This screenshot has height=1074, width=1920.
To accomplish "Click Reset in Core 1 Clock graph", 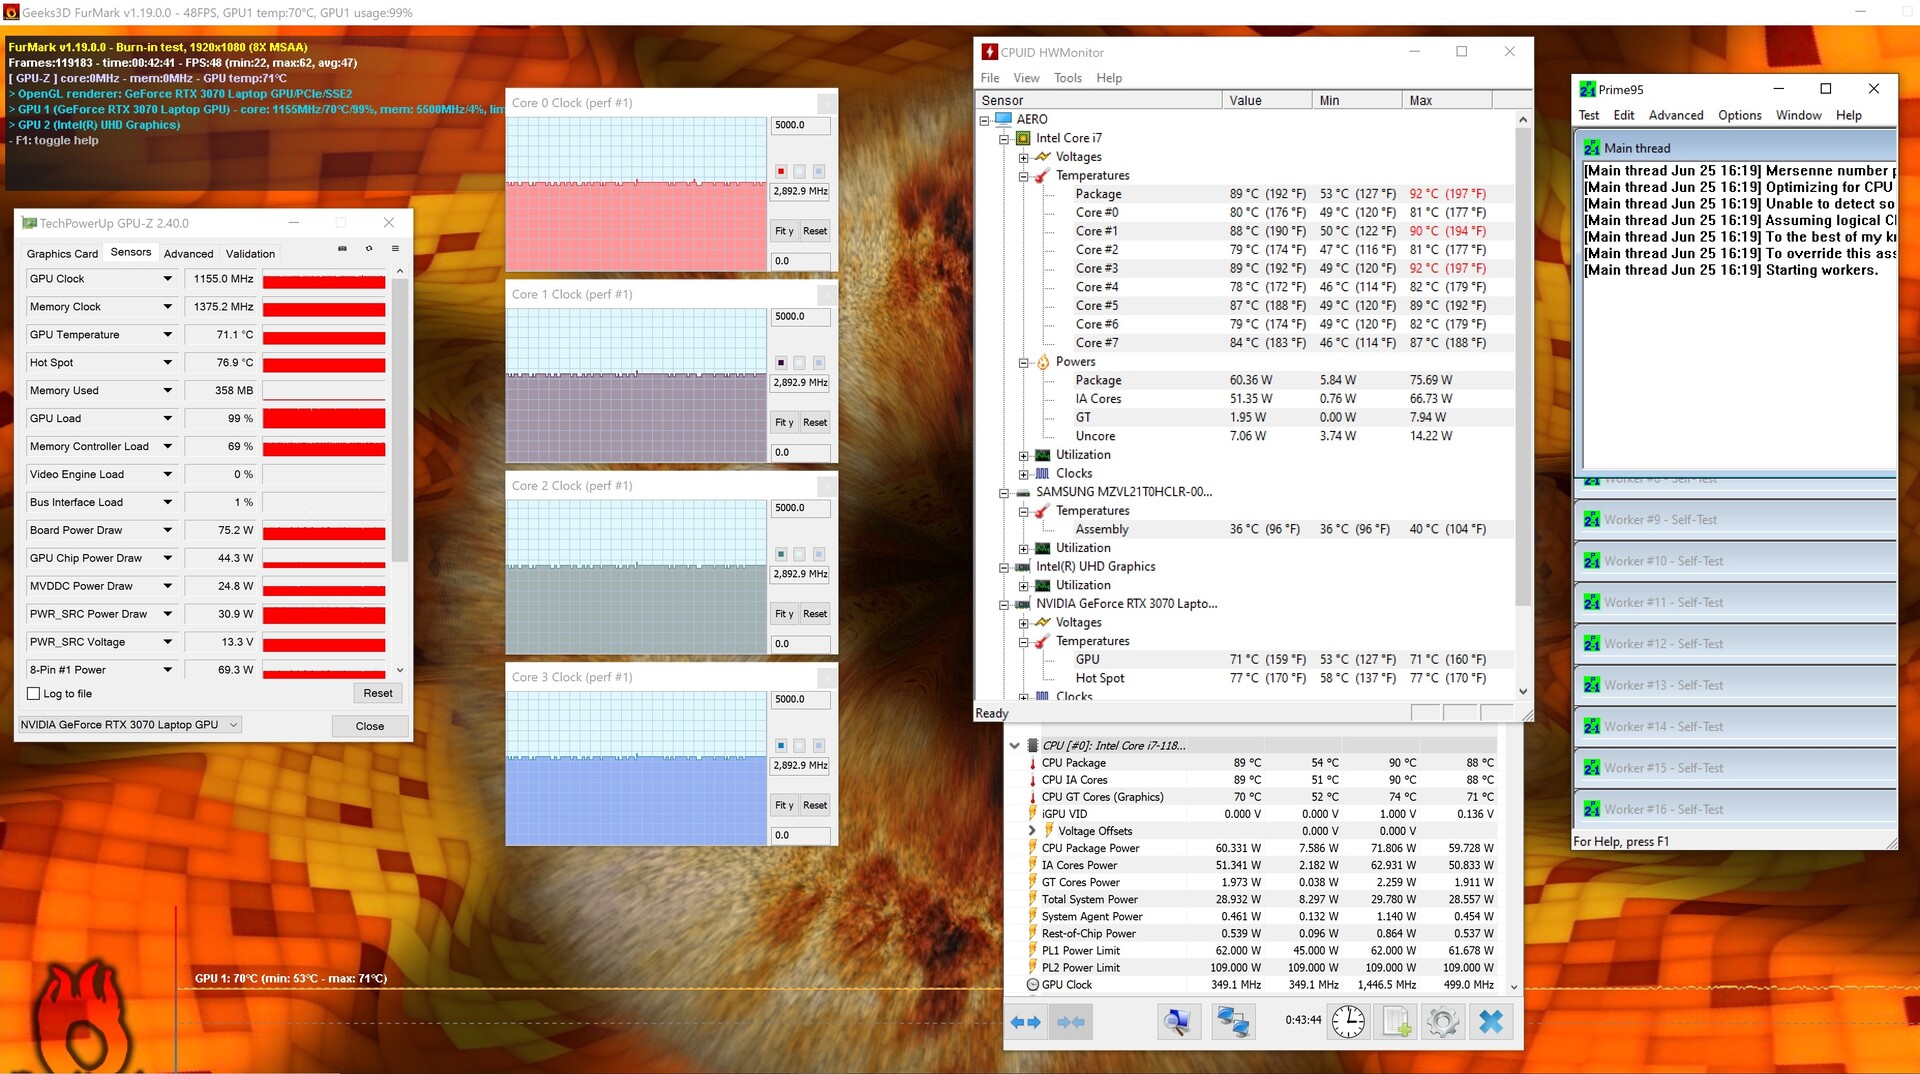I will [x=815, y=423].
